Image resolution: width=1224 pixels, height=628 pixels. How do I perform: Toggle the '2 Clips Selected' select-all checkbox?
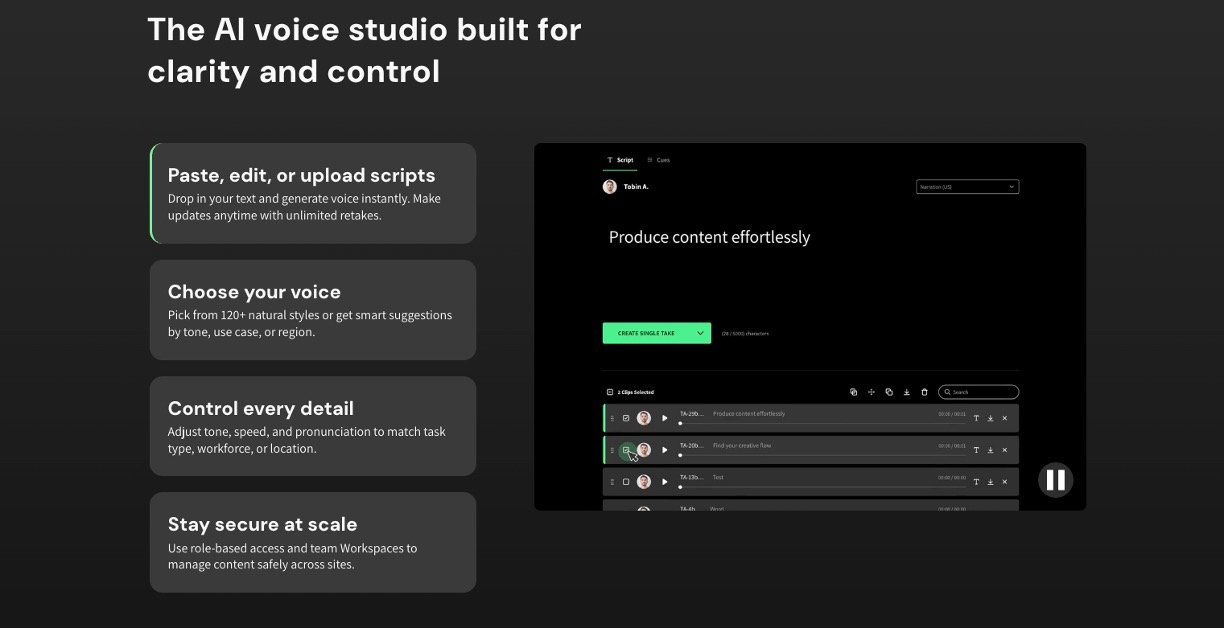[610, 392]
